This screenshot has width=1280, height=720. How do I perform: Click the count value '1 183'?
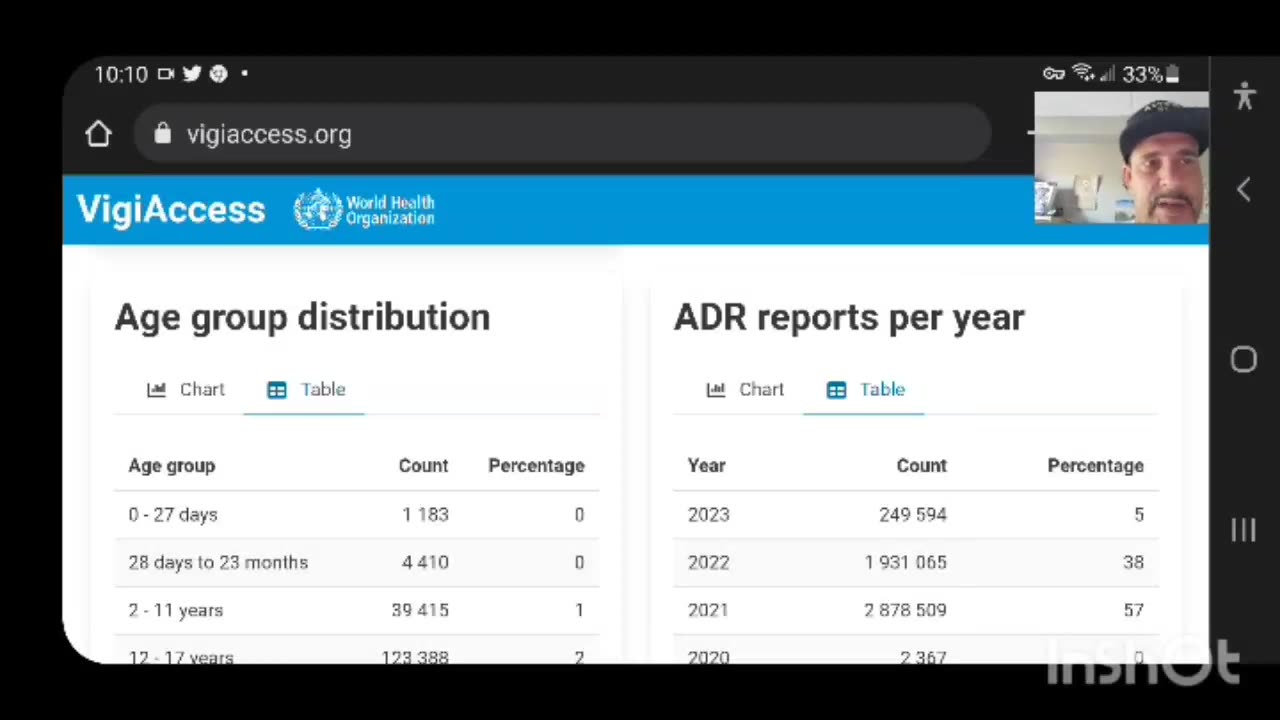pos(426,514)
